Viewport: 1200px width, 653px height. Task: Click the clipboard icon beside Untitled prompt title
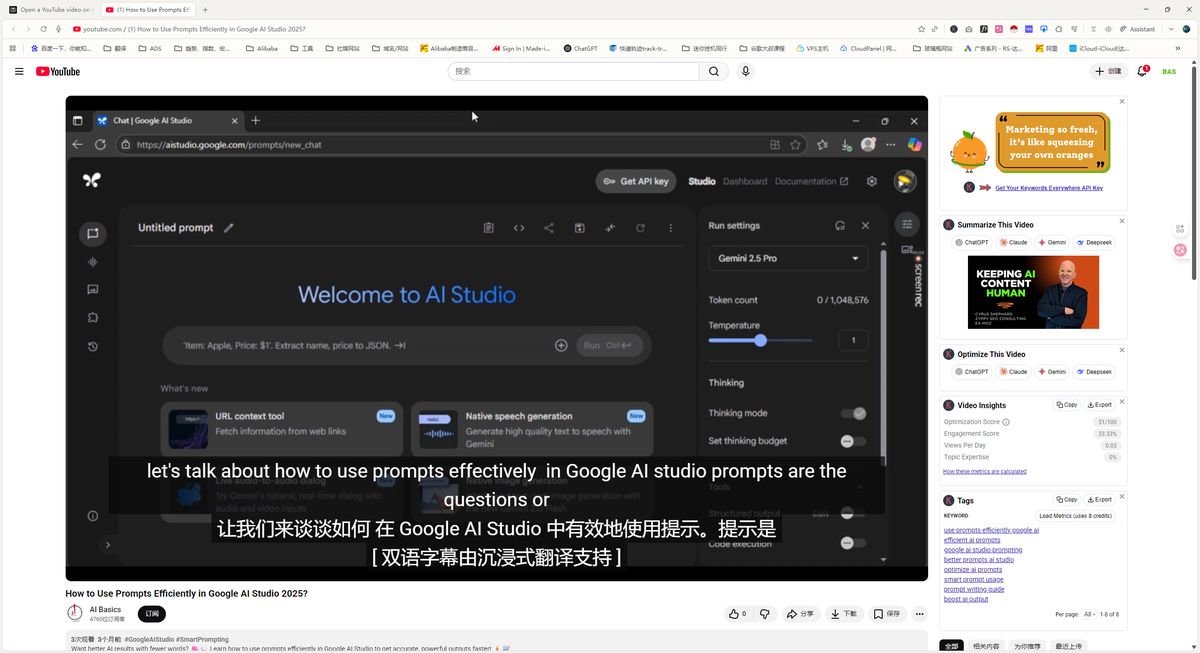tap(488, 227)
